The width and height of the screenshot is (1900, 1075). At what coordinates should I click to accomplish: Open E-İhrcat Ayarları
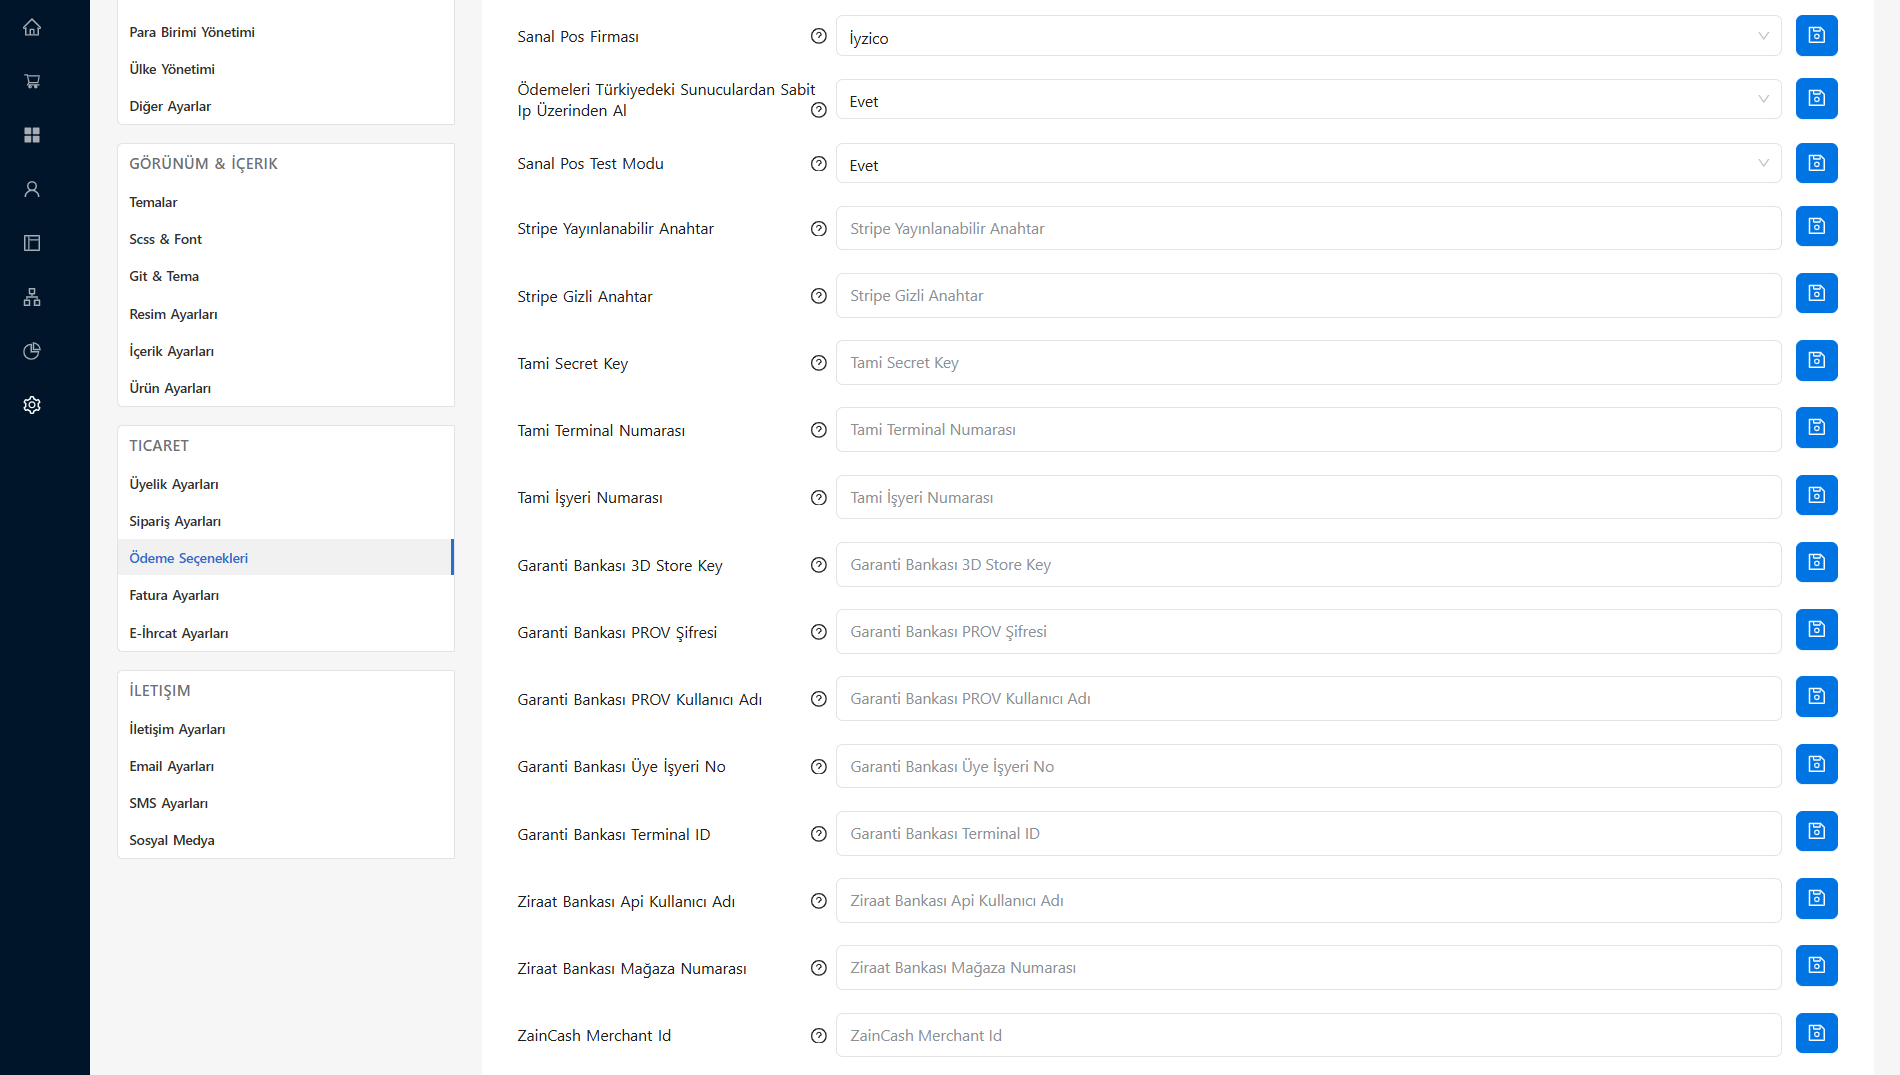[179, 633]
